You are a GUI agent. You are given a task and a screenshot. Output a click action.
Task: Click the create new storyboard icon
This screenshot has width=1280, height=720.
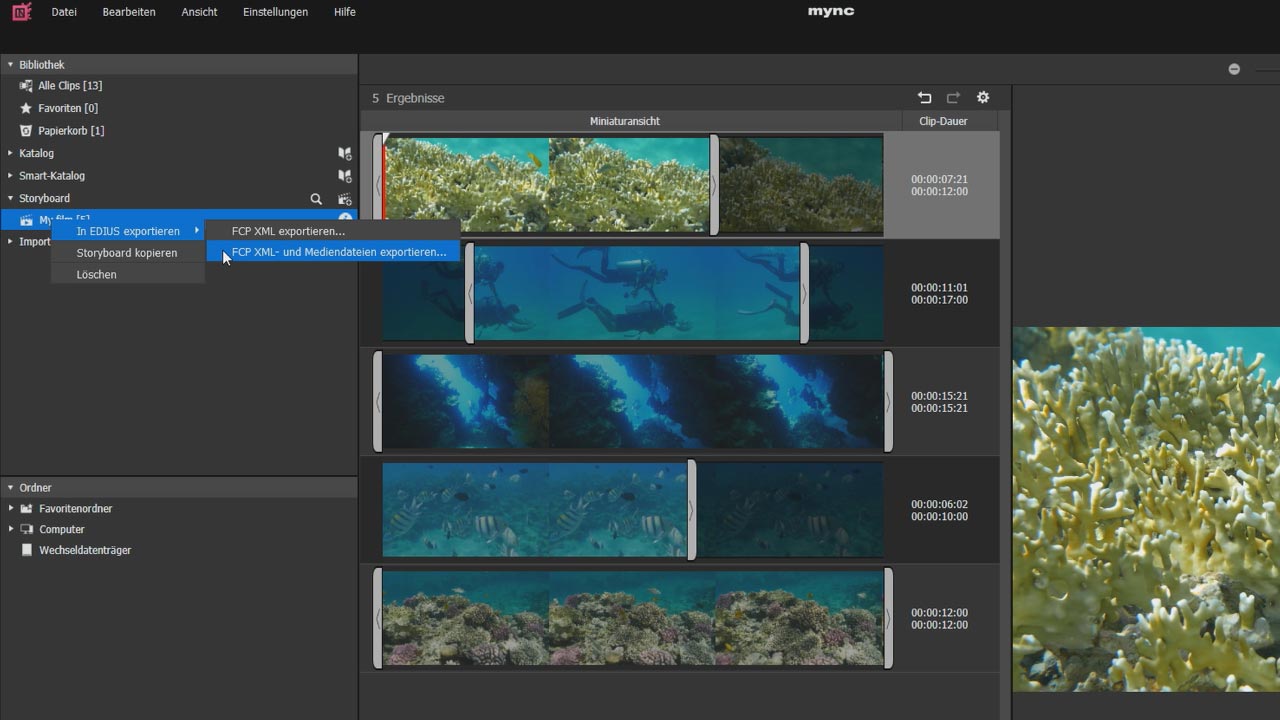tap(344, 199)
